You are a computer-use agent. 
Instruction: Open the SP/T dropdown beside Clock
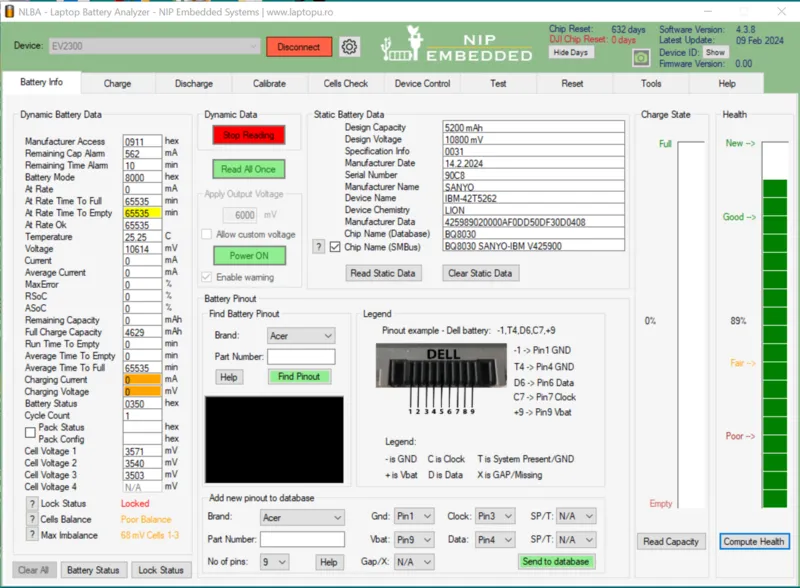point(576,516)
